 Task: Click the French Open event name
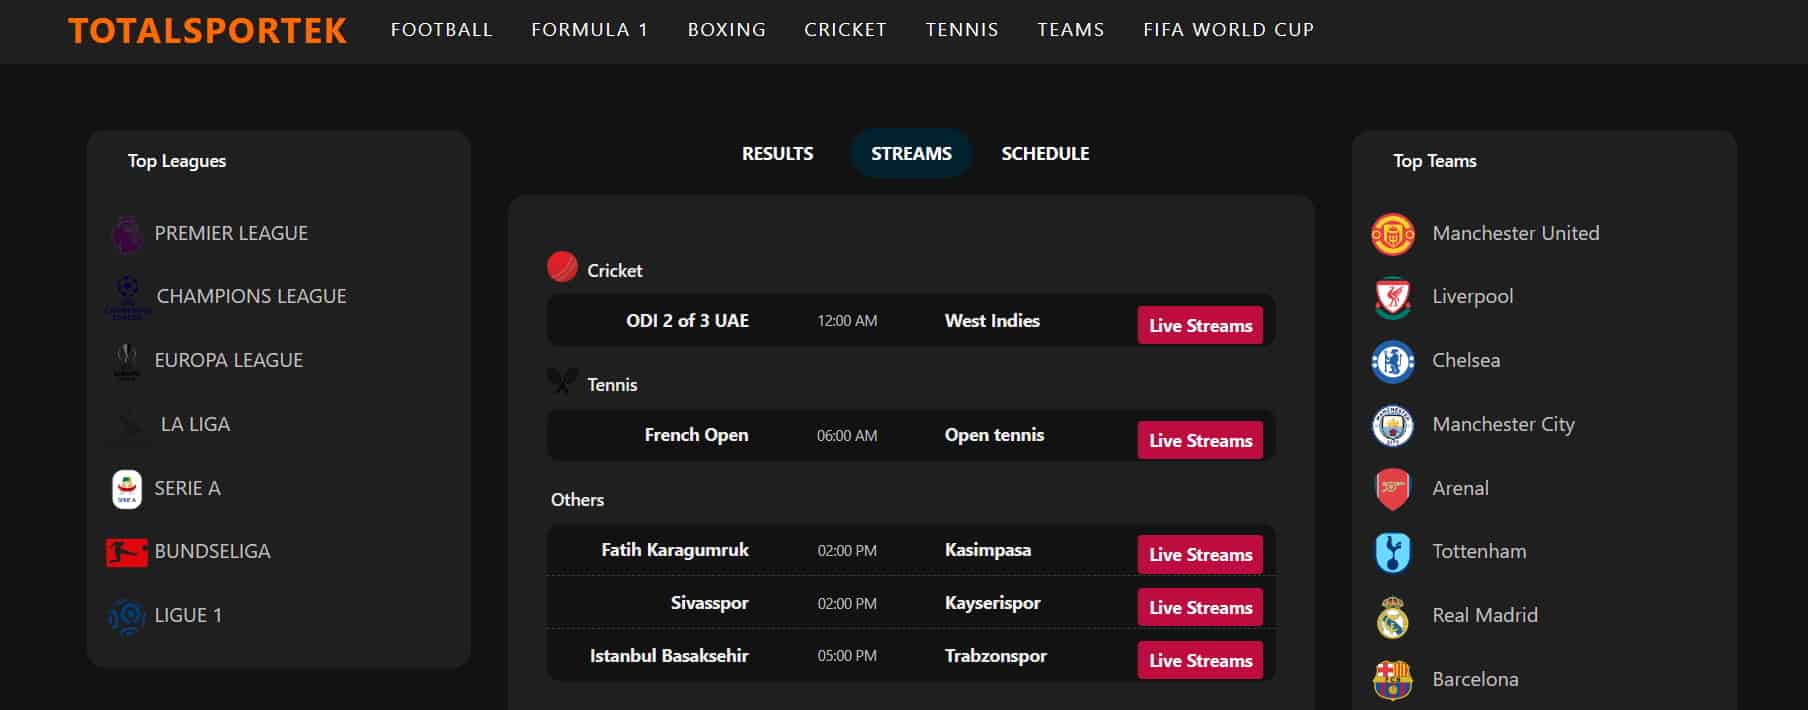[697, 436]
